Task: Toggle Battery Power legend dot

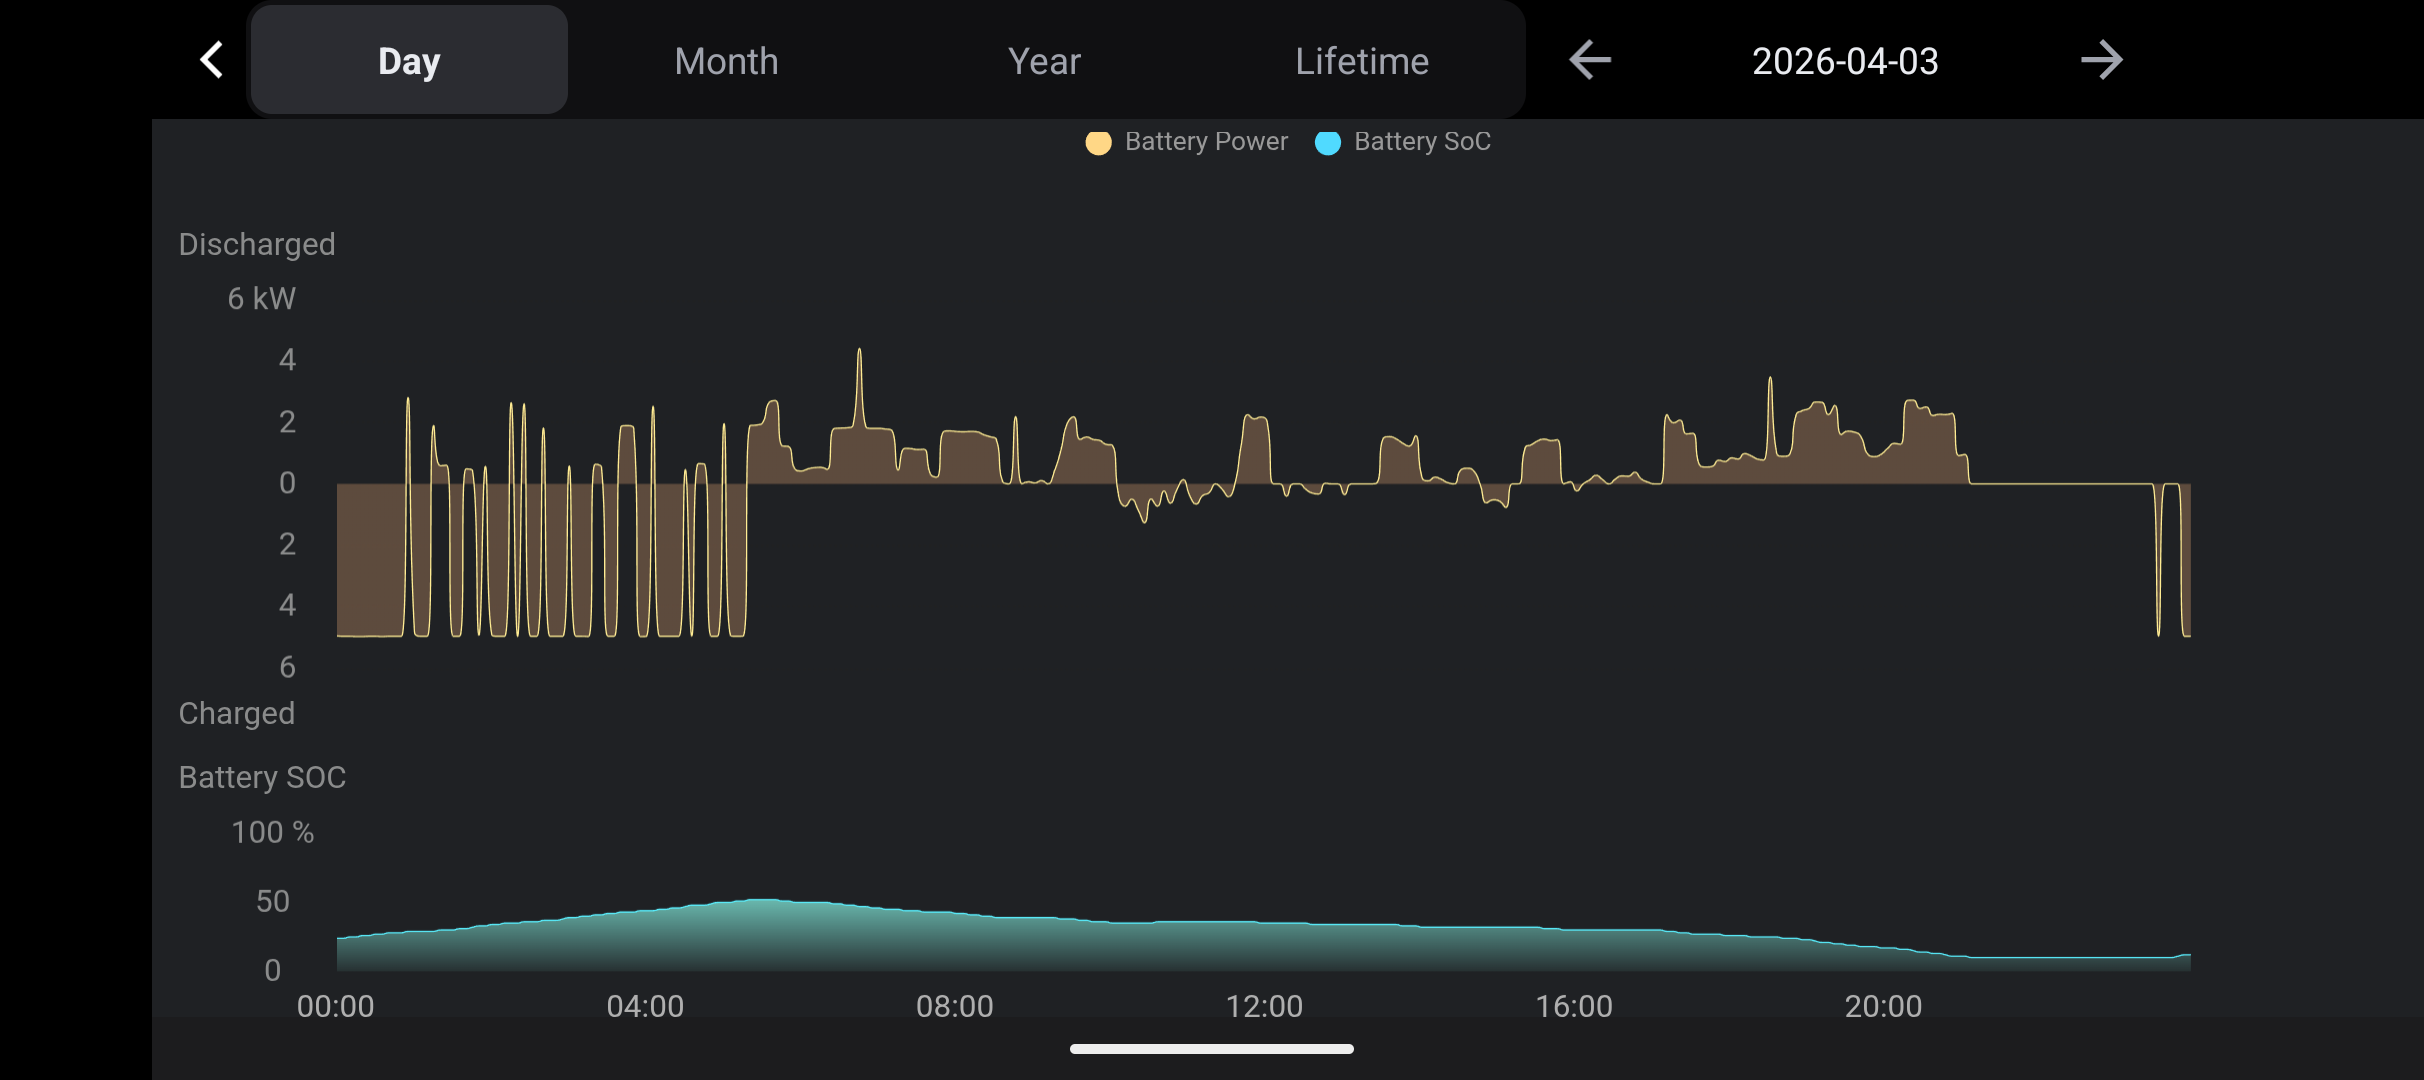Action: pos(1098,143)
